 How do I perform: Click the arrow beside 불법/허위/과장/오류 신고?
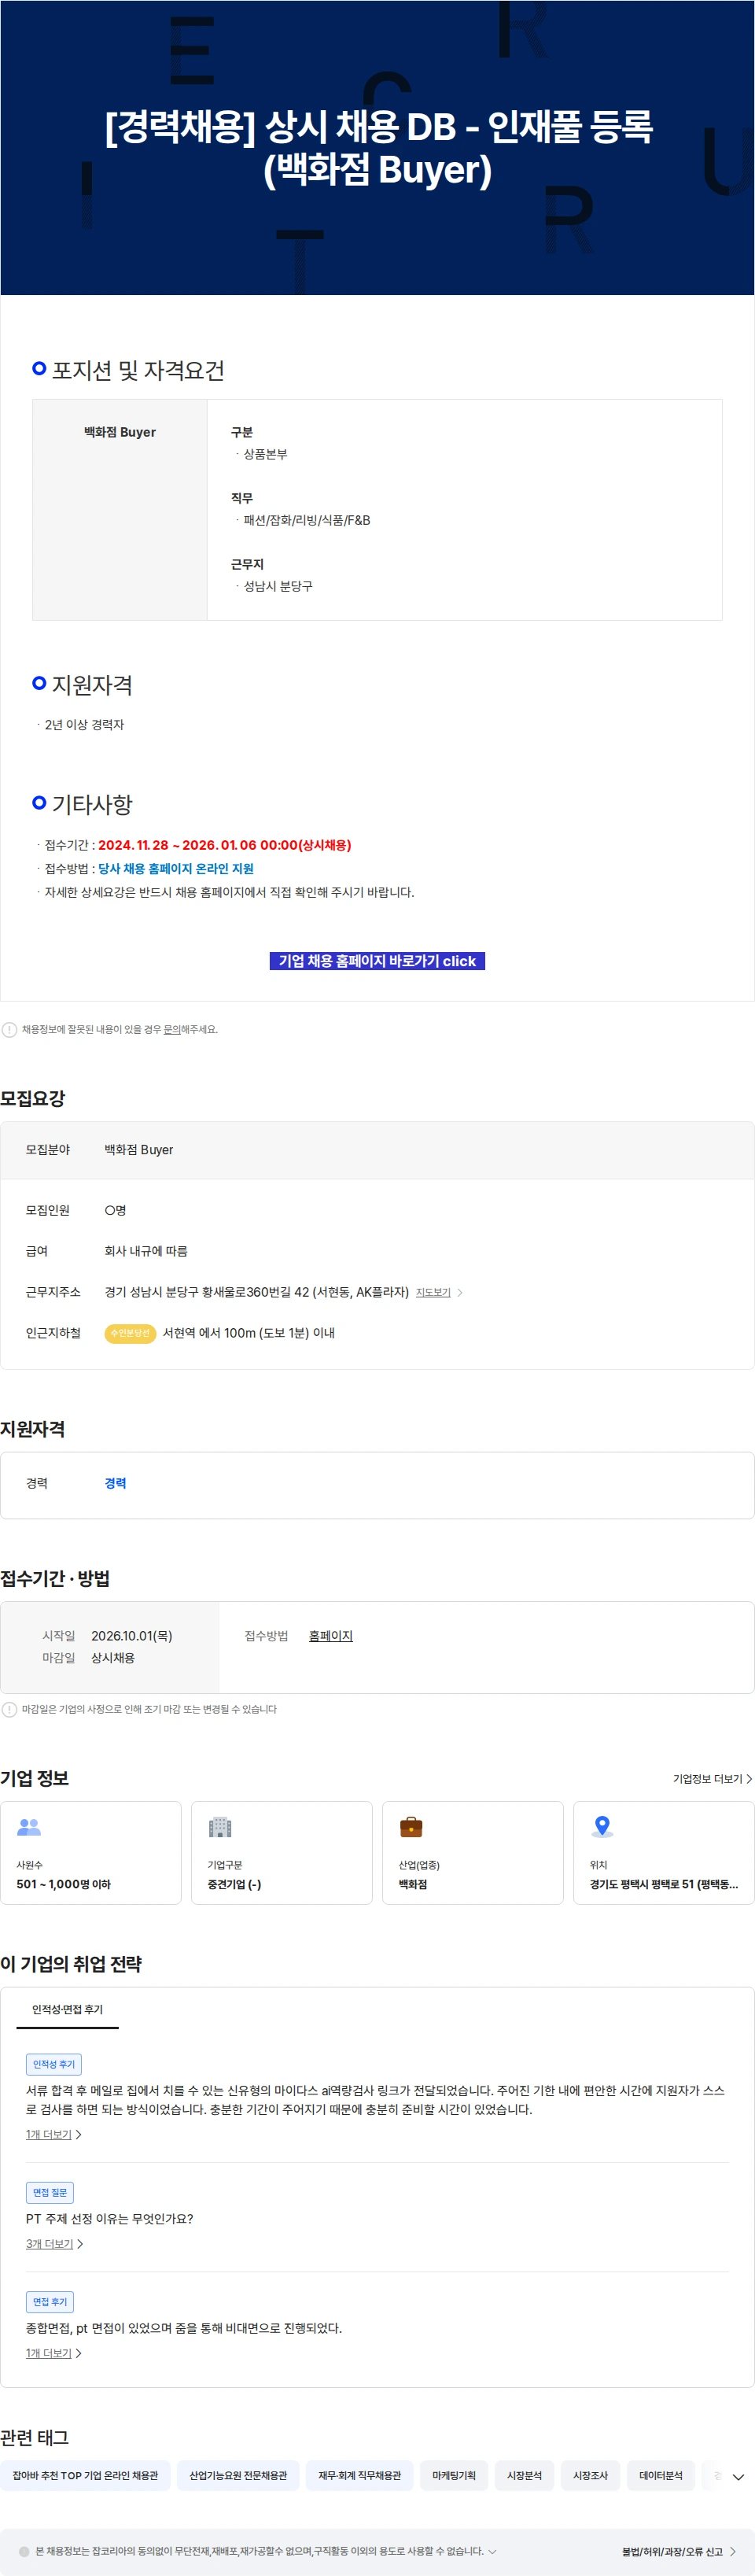[x=733, y=2551]
